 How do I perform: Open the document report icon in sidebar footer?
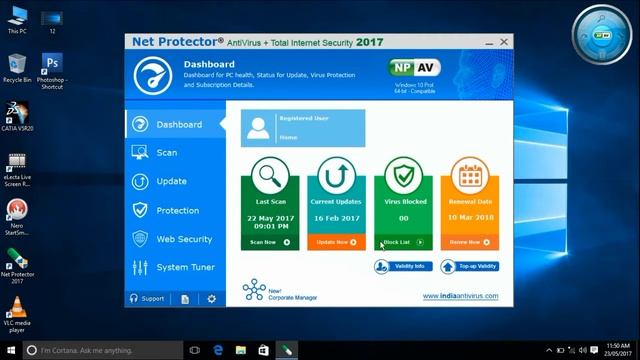[x=185, y=299]
